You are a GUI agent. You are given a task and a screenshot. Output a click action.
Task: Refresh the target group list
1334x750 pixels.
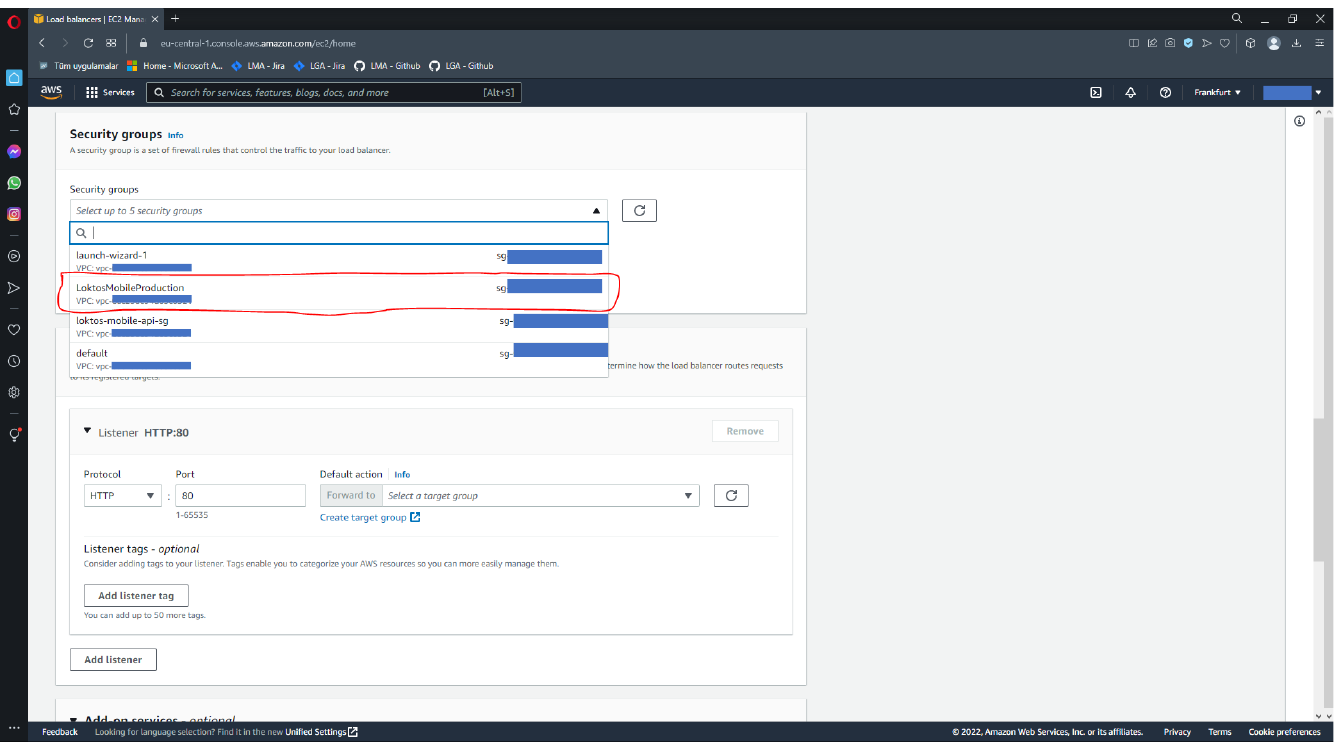click(731, 495)
